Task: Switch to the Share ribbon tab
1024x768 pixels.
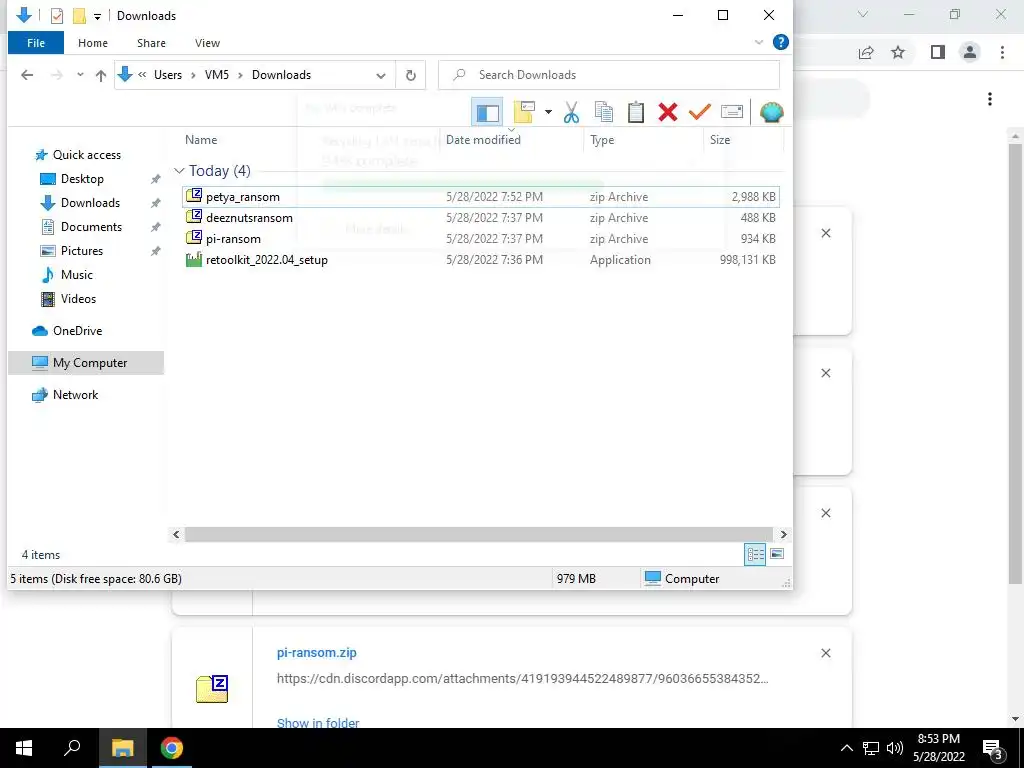Action: click(151, 43)
